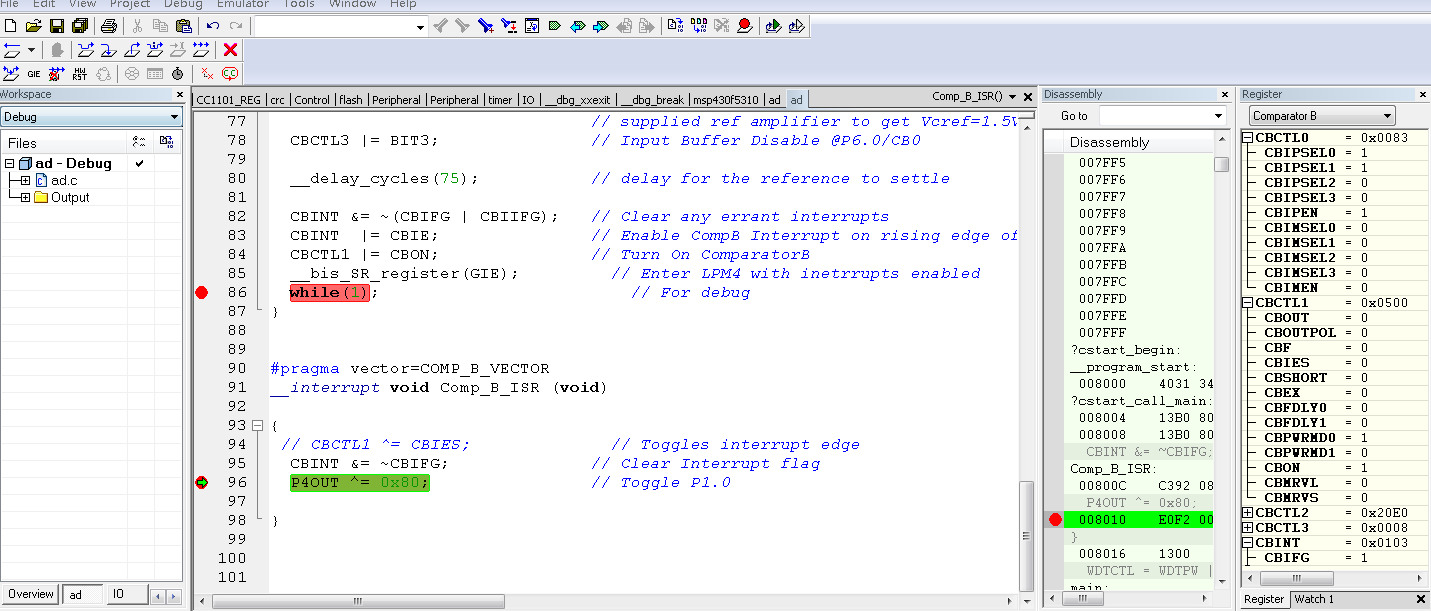Open the Tools menu
This screenshot has width=1431, height=611.
(299, 4)
